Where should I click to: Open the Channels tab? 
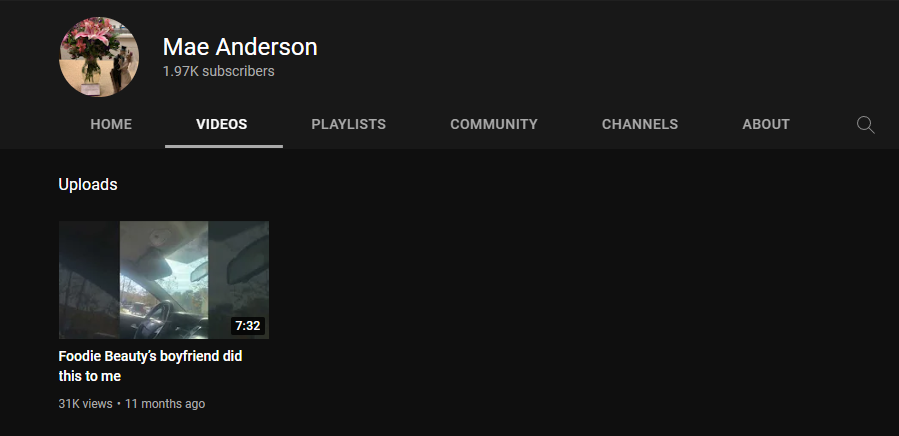point(640,124)
